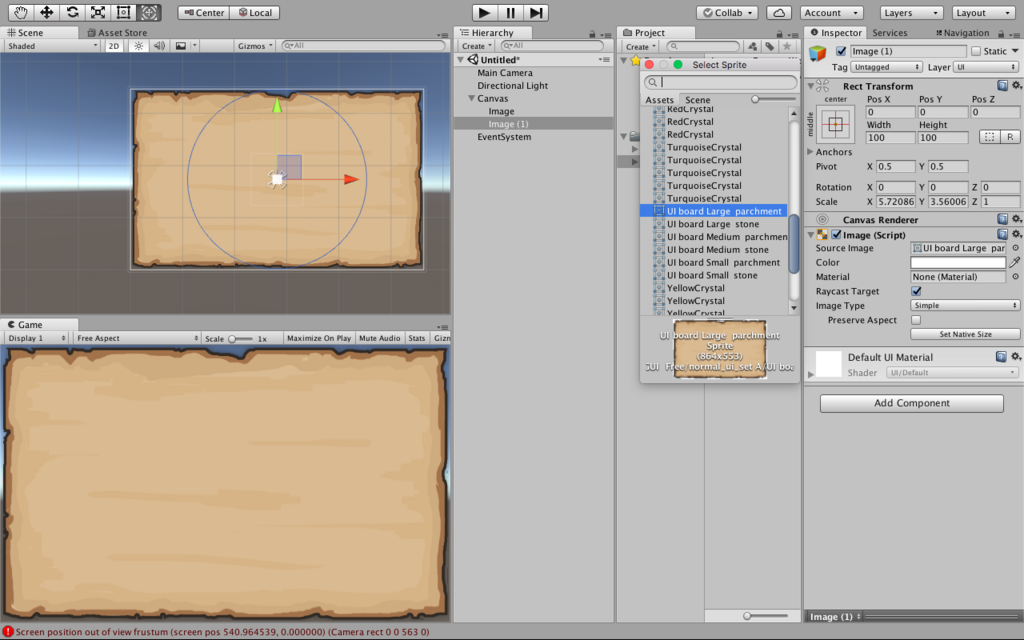Click the scene effects image icon
The image size is (1024, 640).
[x=181, y=46]
